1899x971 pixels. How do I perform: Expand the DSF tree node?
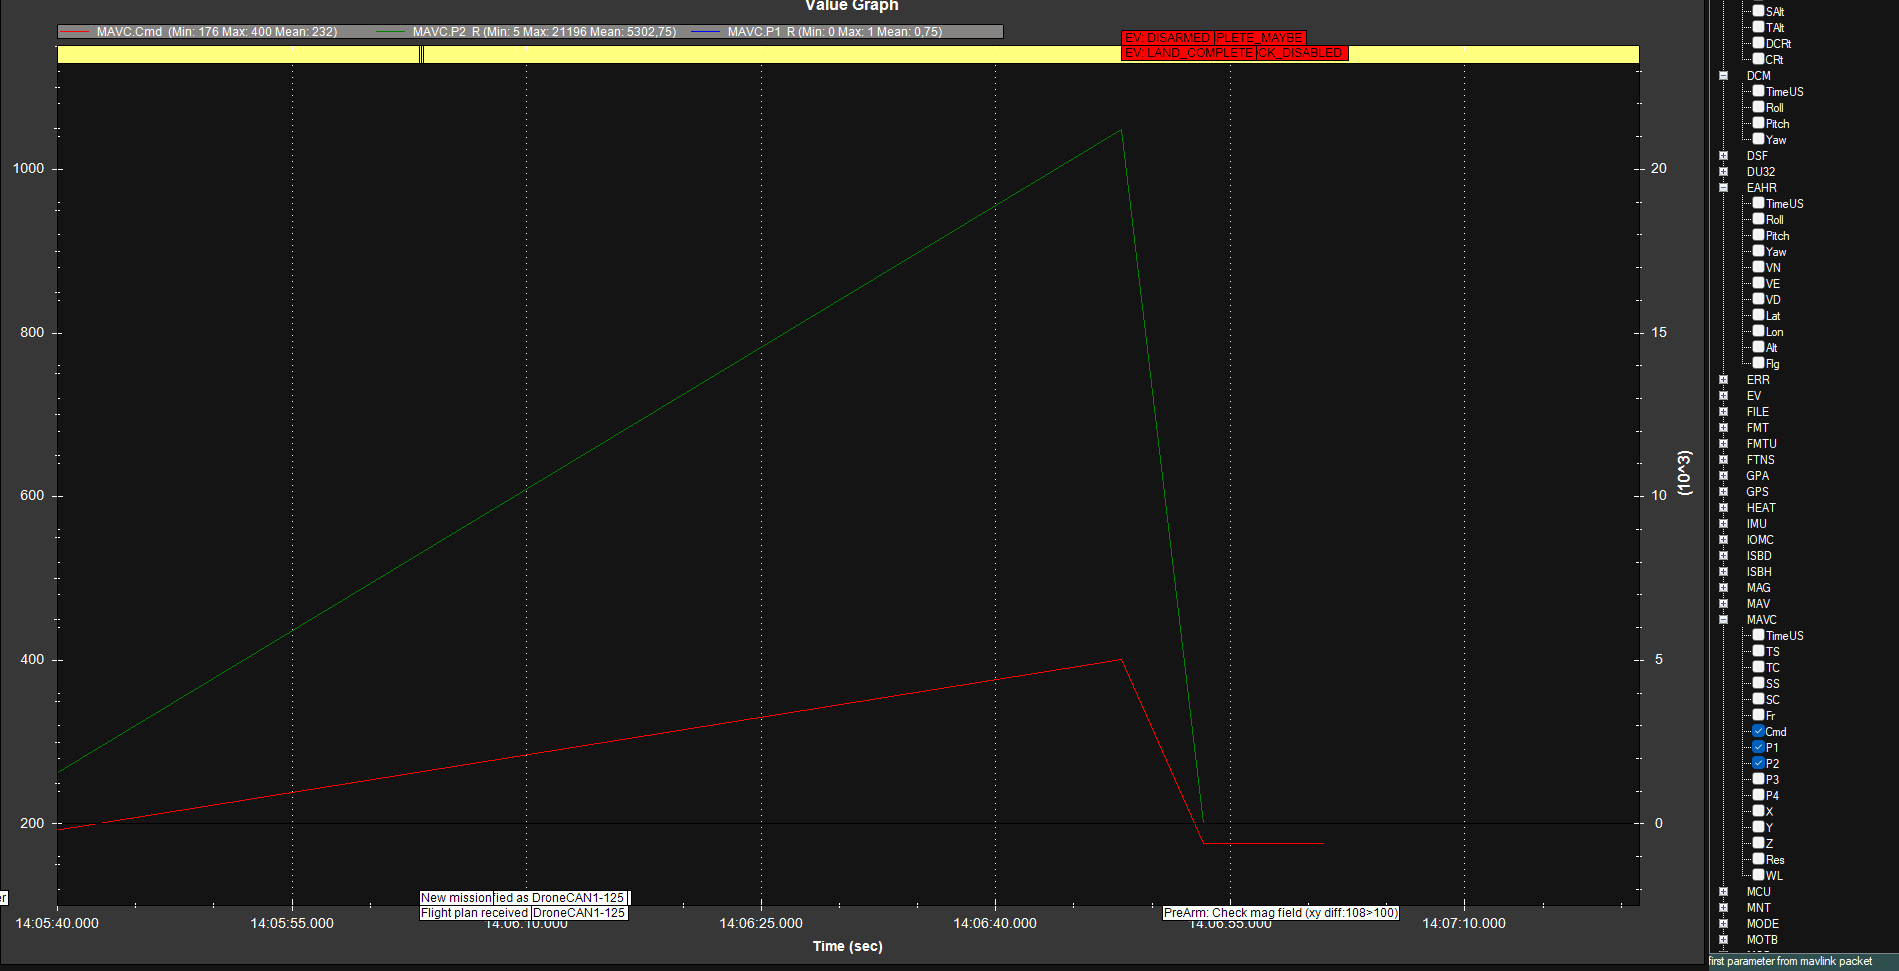click(x=1723, y=156)
